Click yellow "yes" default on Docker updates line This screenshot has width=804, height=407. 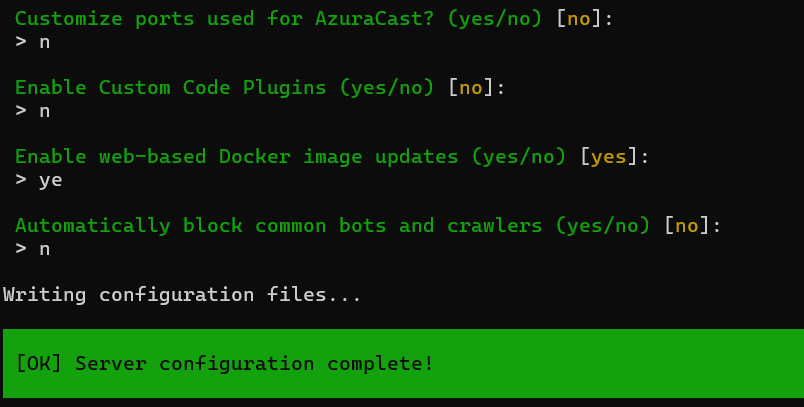(x=609, y=157)
